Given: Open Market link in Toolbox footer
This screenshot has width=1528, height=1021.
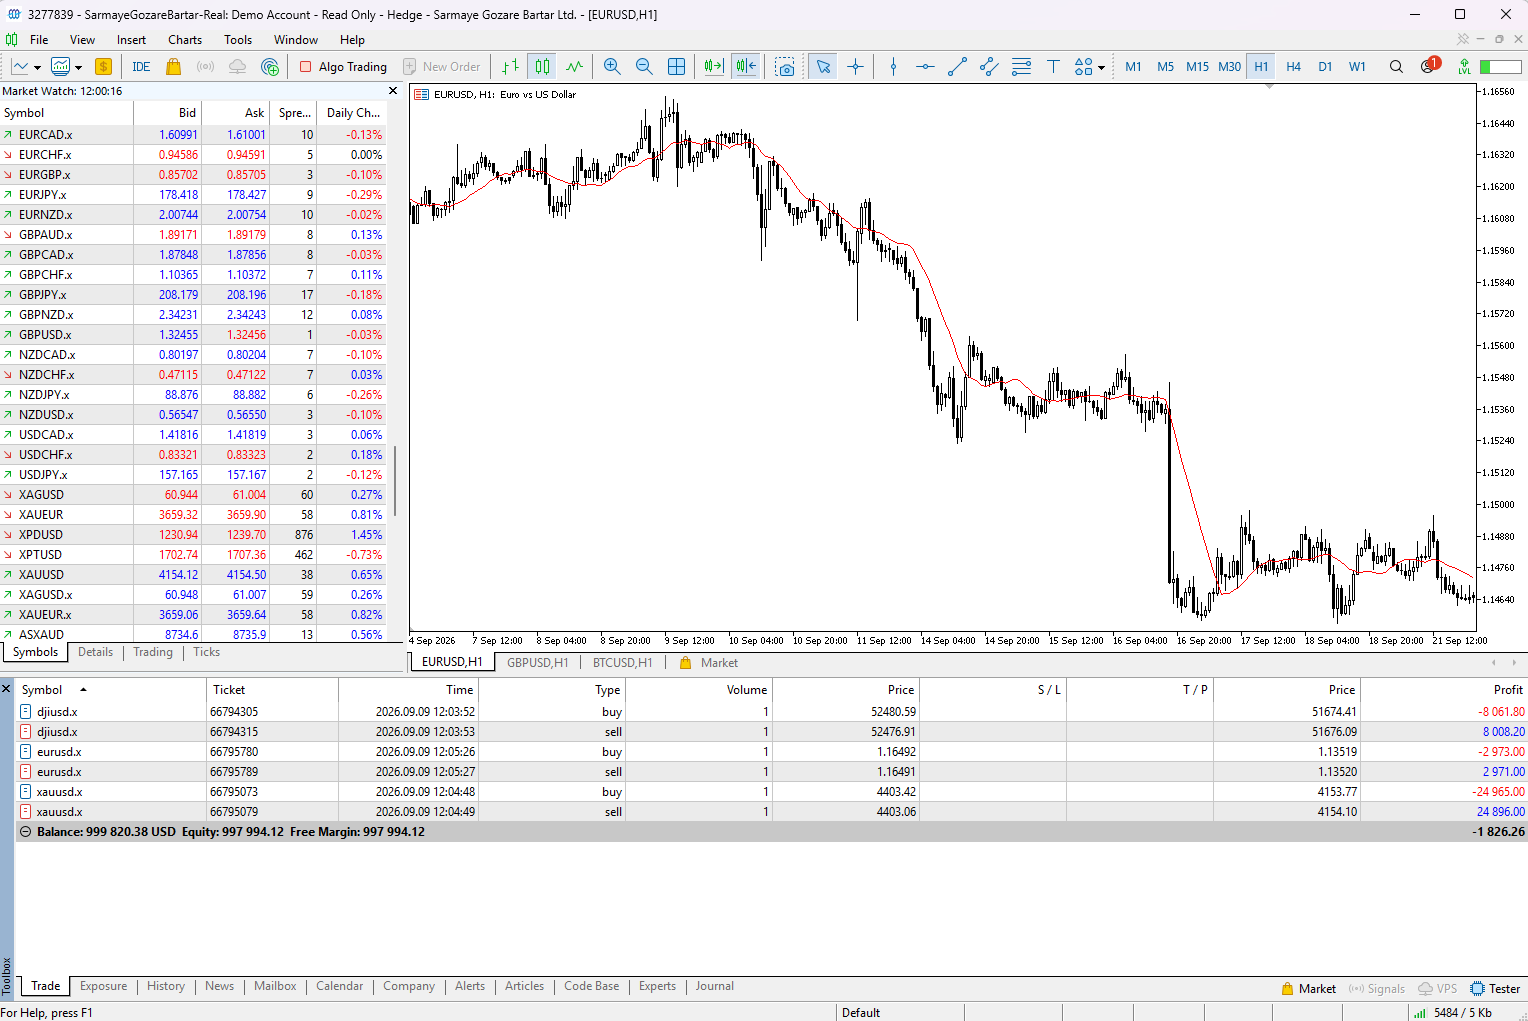Looking at the screenshot, I should (x=1308, y=989).
